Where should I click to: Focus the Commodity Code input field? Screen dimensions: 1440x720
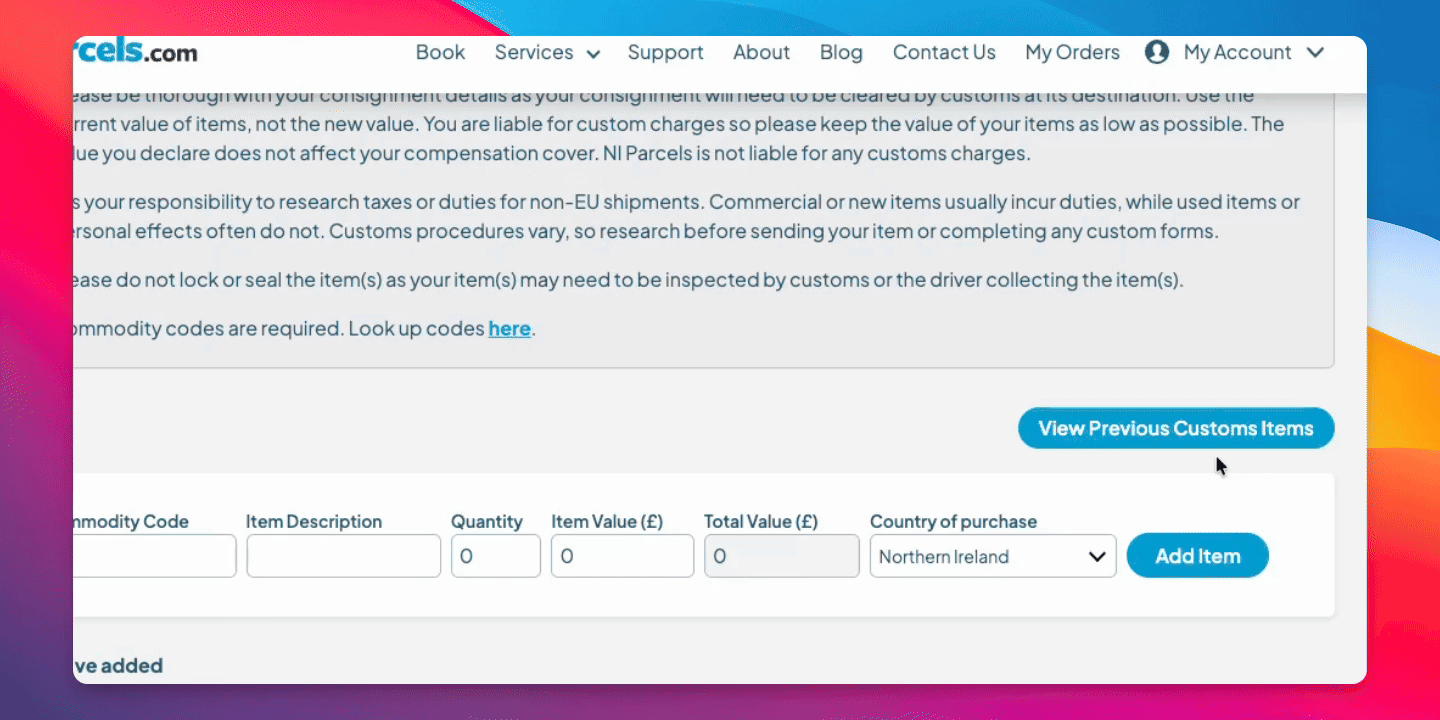(x=155, y=556)
